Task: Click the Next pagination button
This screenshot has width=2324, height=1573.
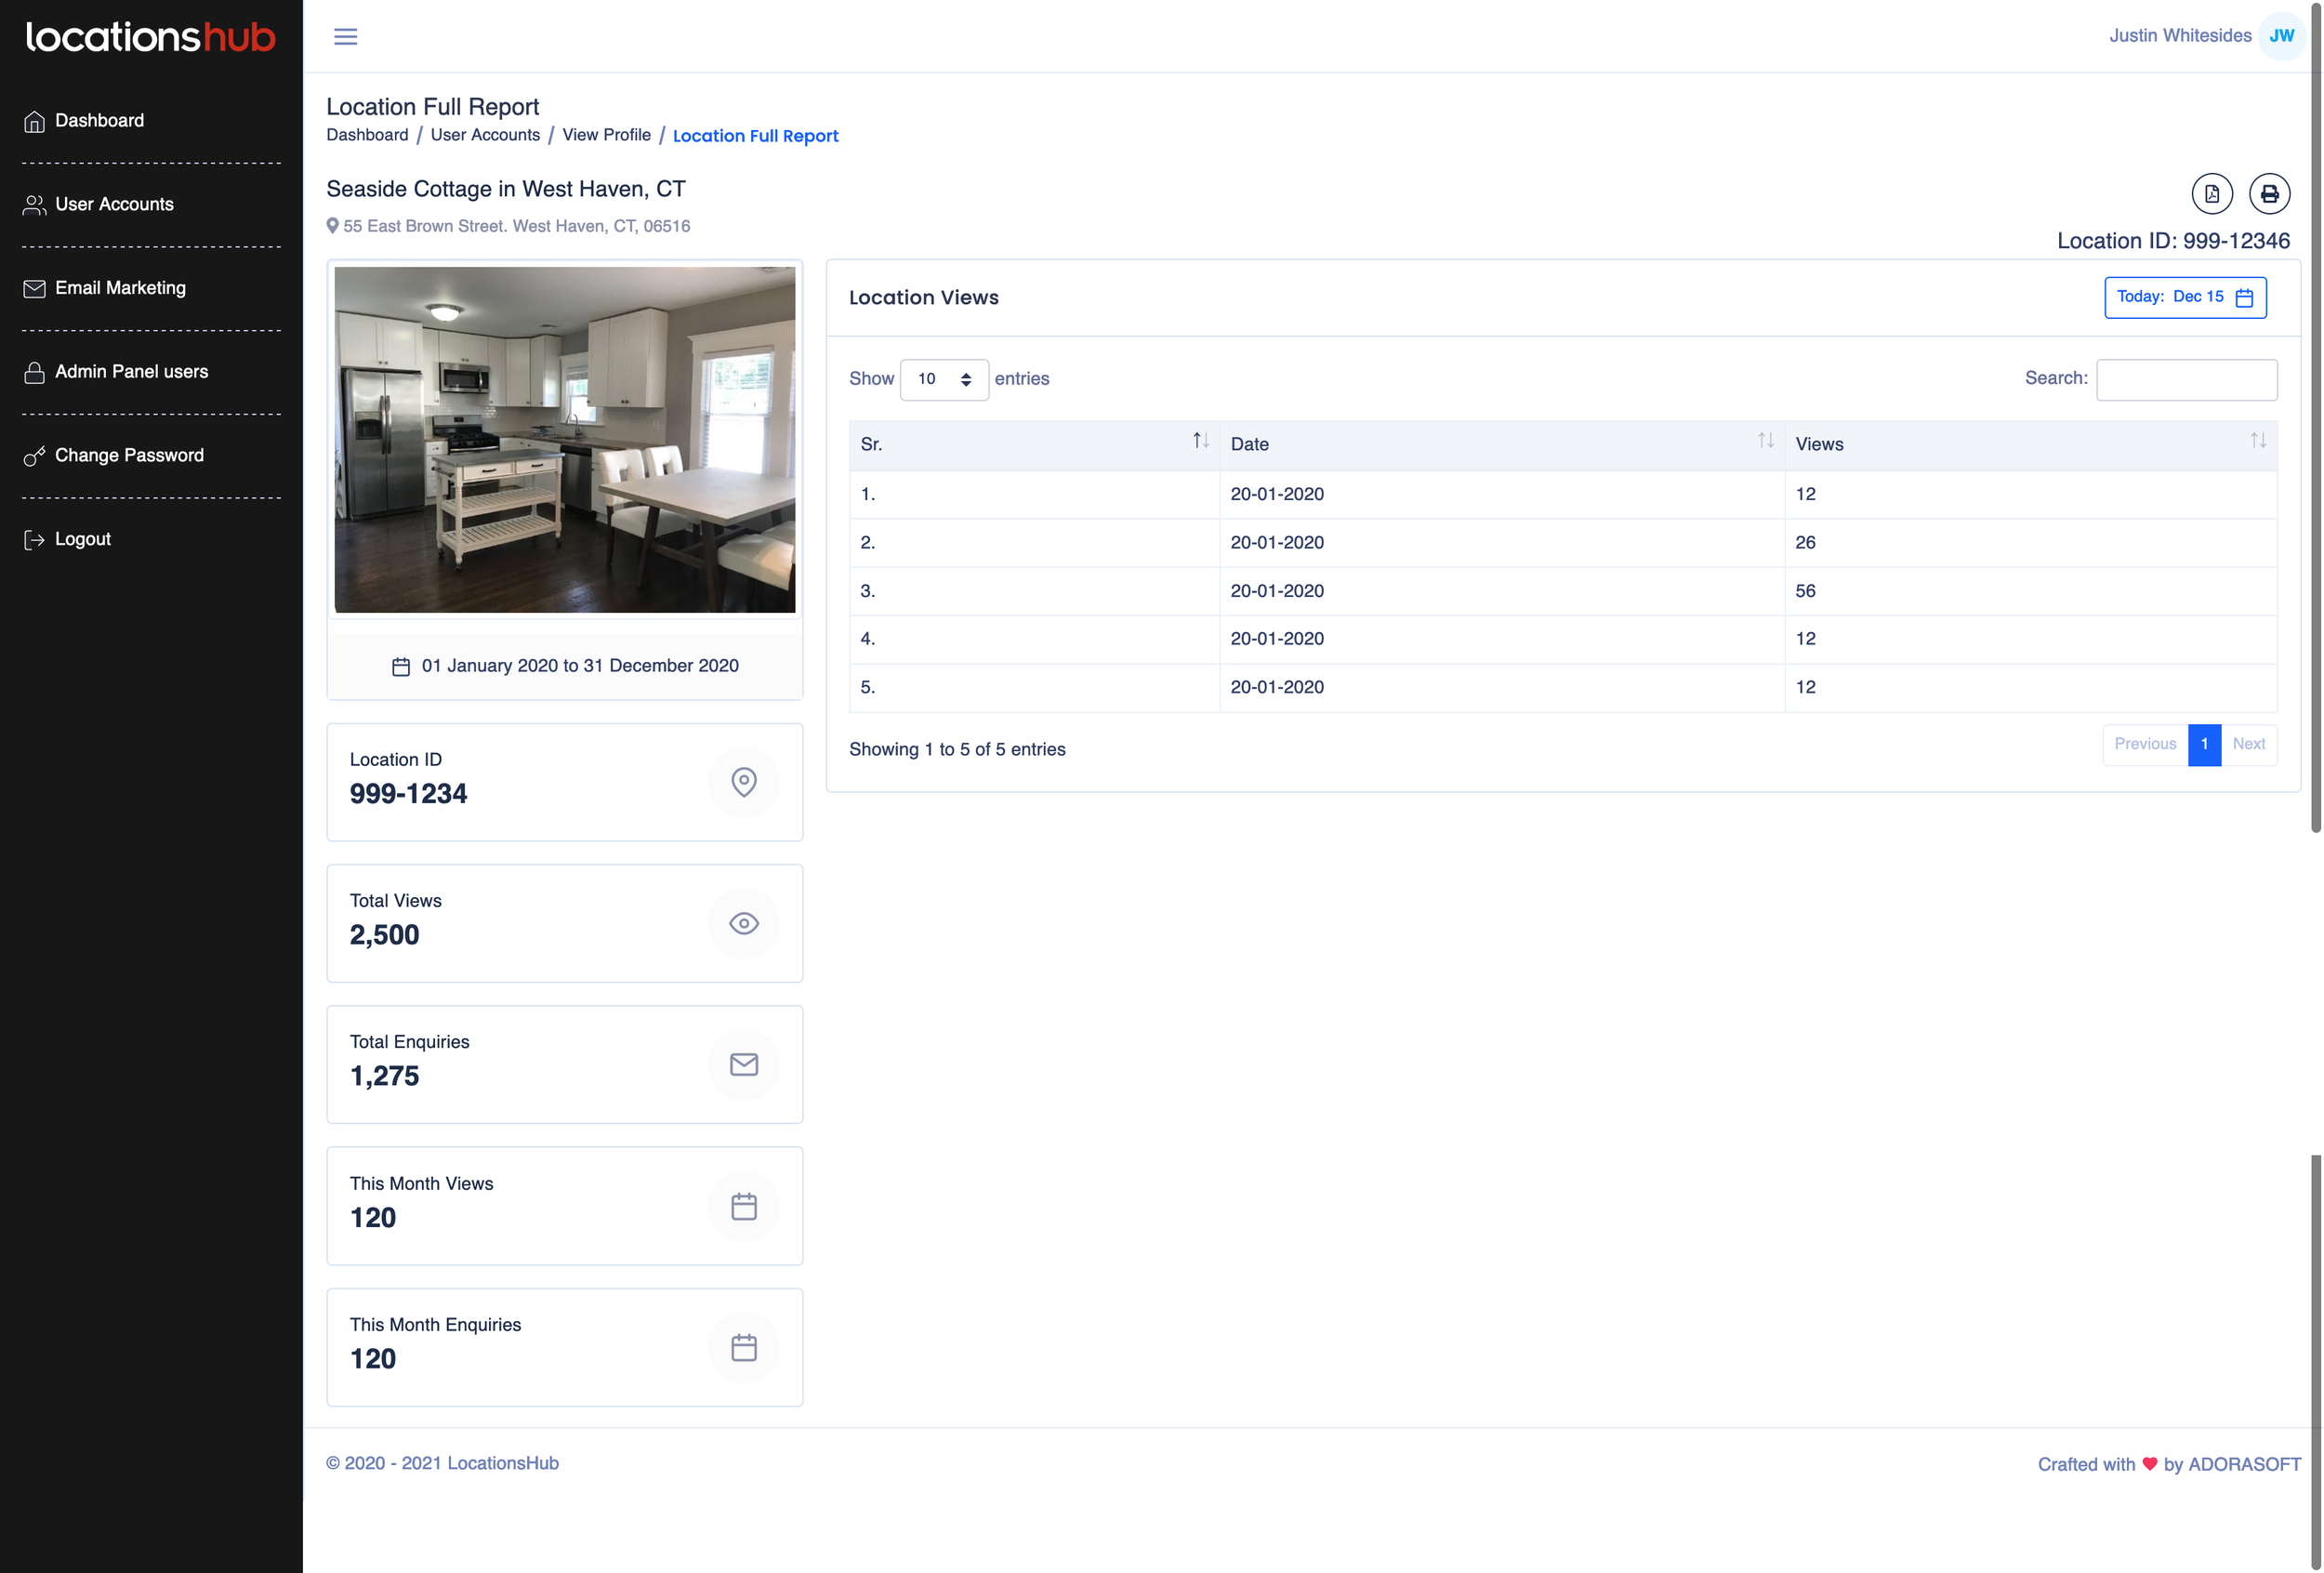Action: coord(2248,744)
